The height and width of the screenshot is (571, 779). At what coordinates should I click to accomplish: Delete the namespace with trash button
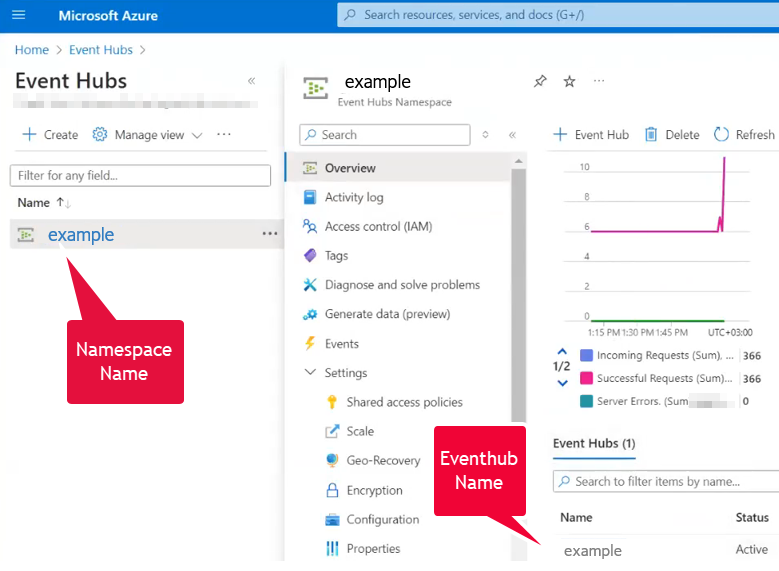tap(672, 135)
